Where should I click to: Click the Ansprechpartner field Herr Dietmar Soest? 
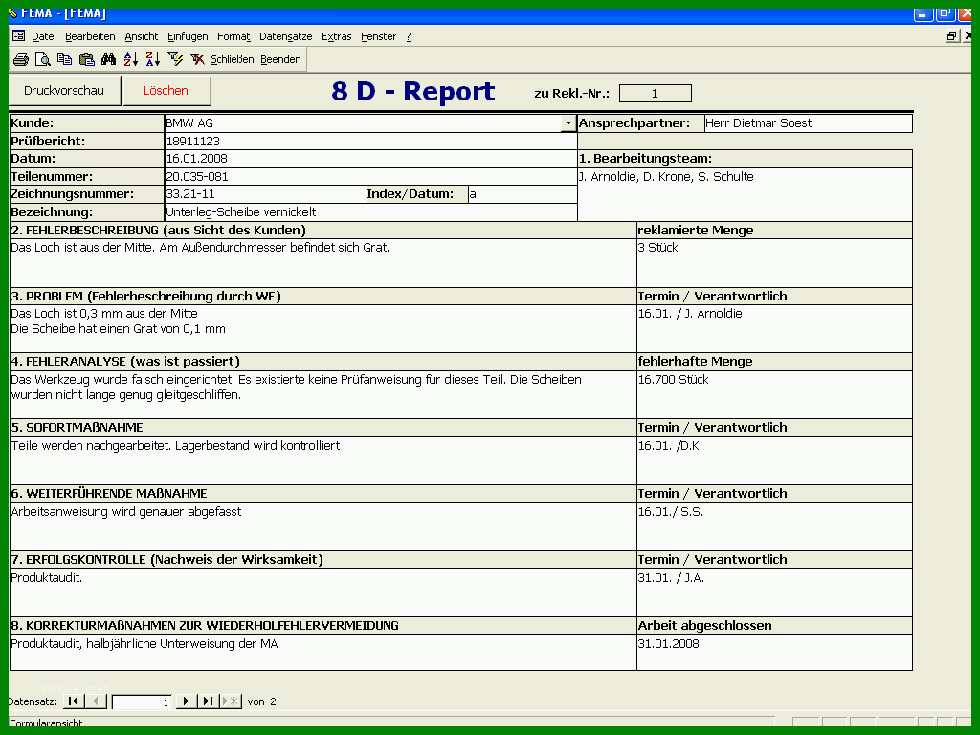(808, 123)
